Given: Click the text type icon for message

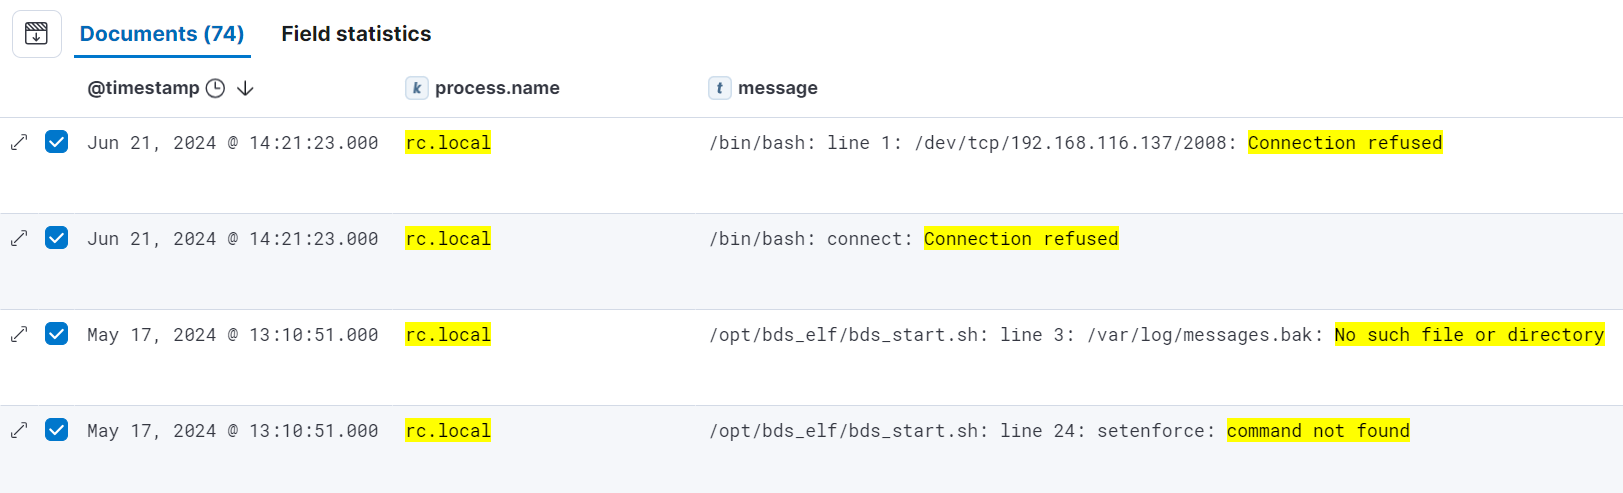Looking at the screenshot, I should [x=719, y=88].
